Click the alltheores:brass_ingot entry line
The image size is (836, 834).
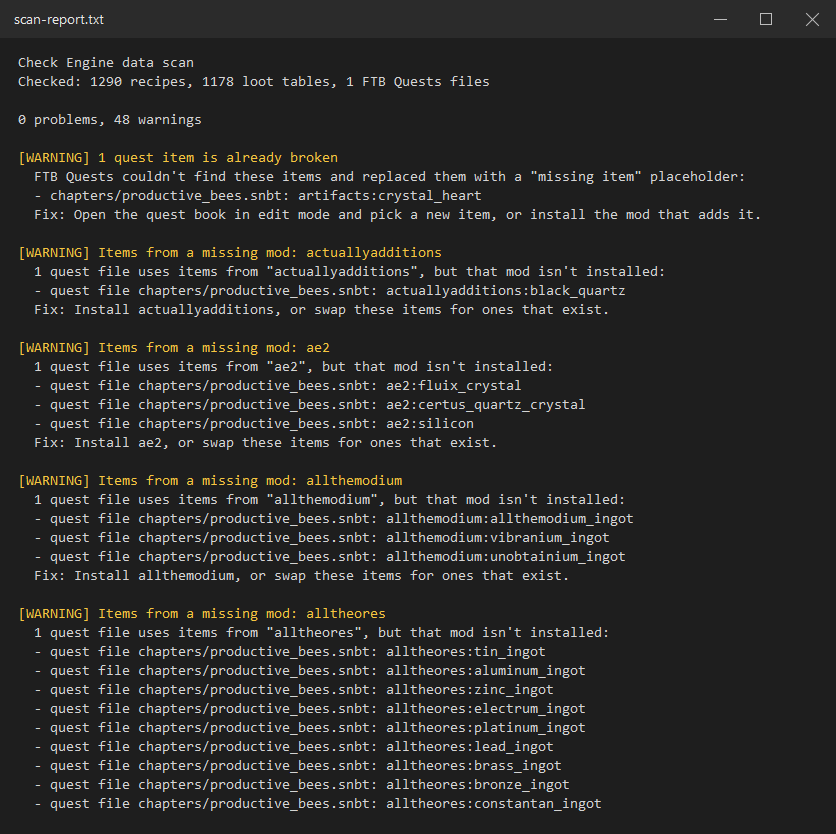(298, 766)
